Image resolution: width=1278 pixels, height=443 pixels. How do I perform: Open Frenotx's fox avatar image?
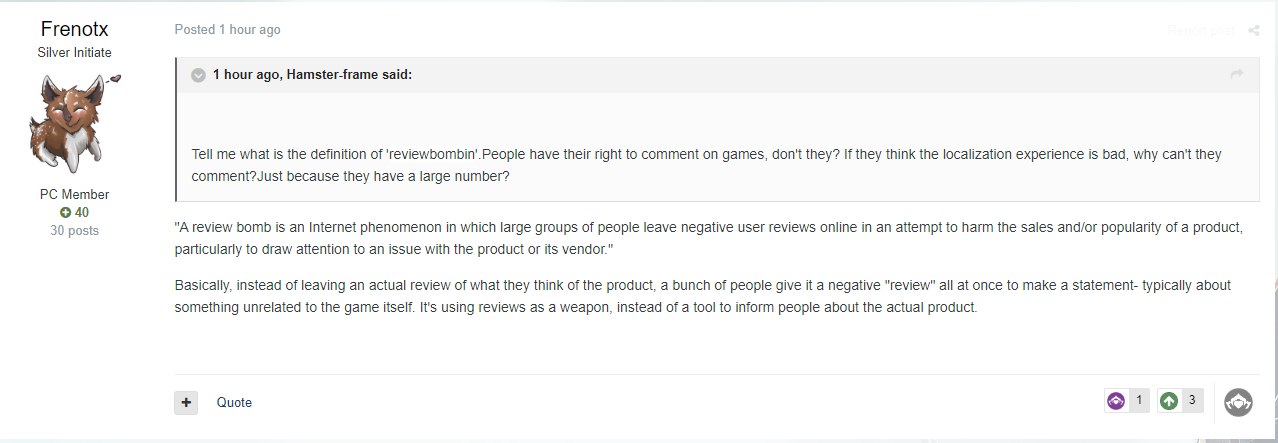pos(75,125)
